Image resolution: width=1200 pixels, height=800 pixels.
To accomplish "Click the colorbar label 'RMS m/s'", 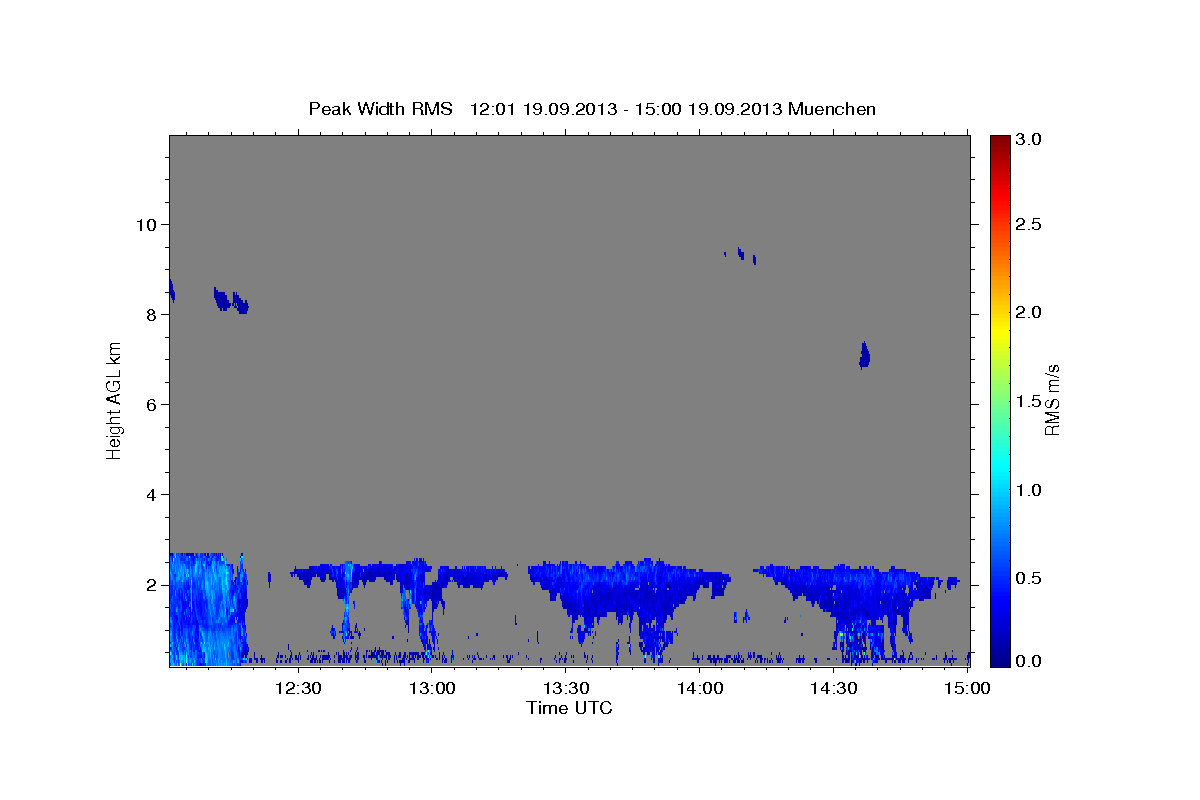I will coord(1052,400).
